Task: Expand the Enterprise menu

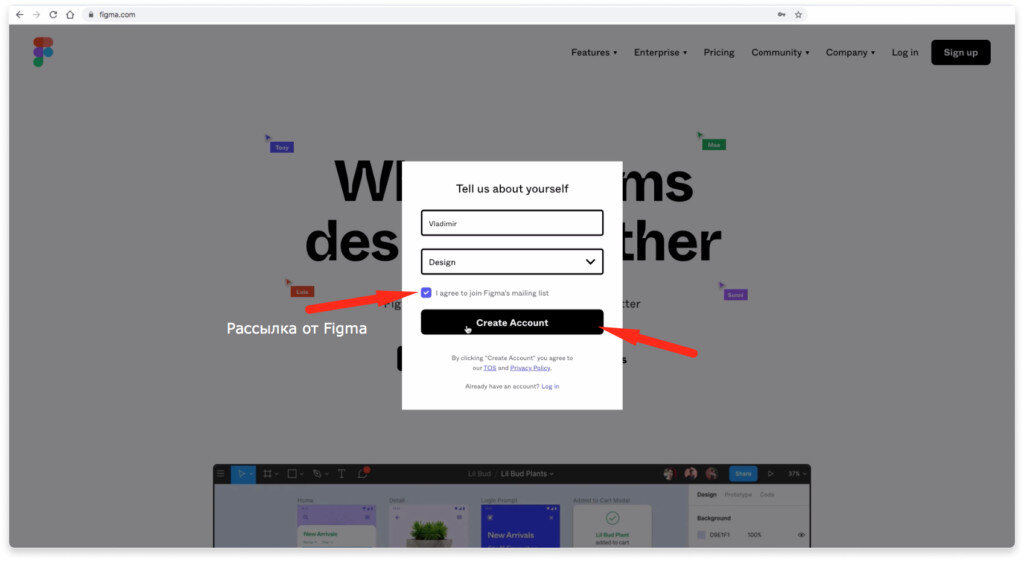Action: tap(660, 52)
